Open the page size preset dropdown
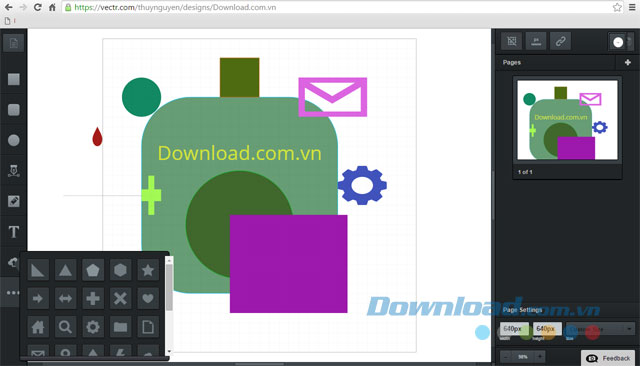The width and height of the screenshot is (640, 366). point(600,329)
